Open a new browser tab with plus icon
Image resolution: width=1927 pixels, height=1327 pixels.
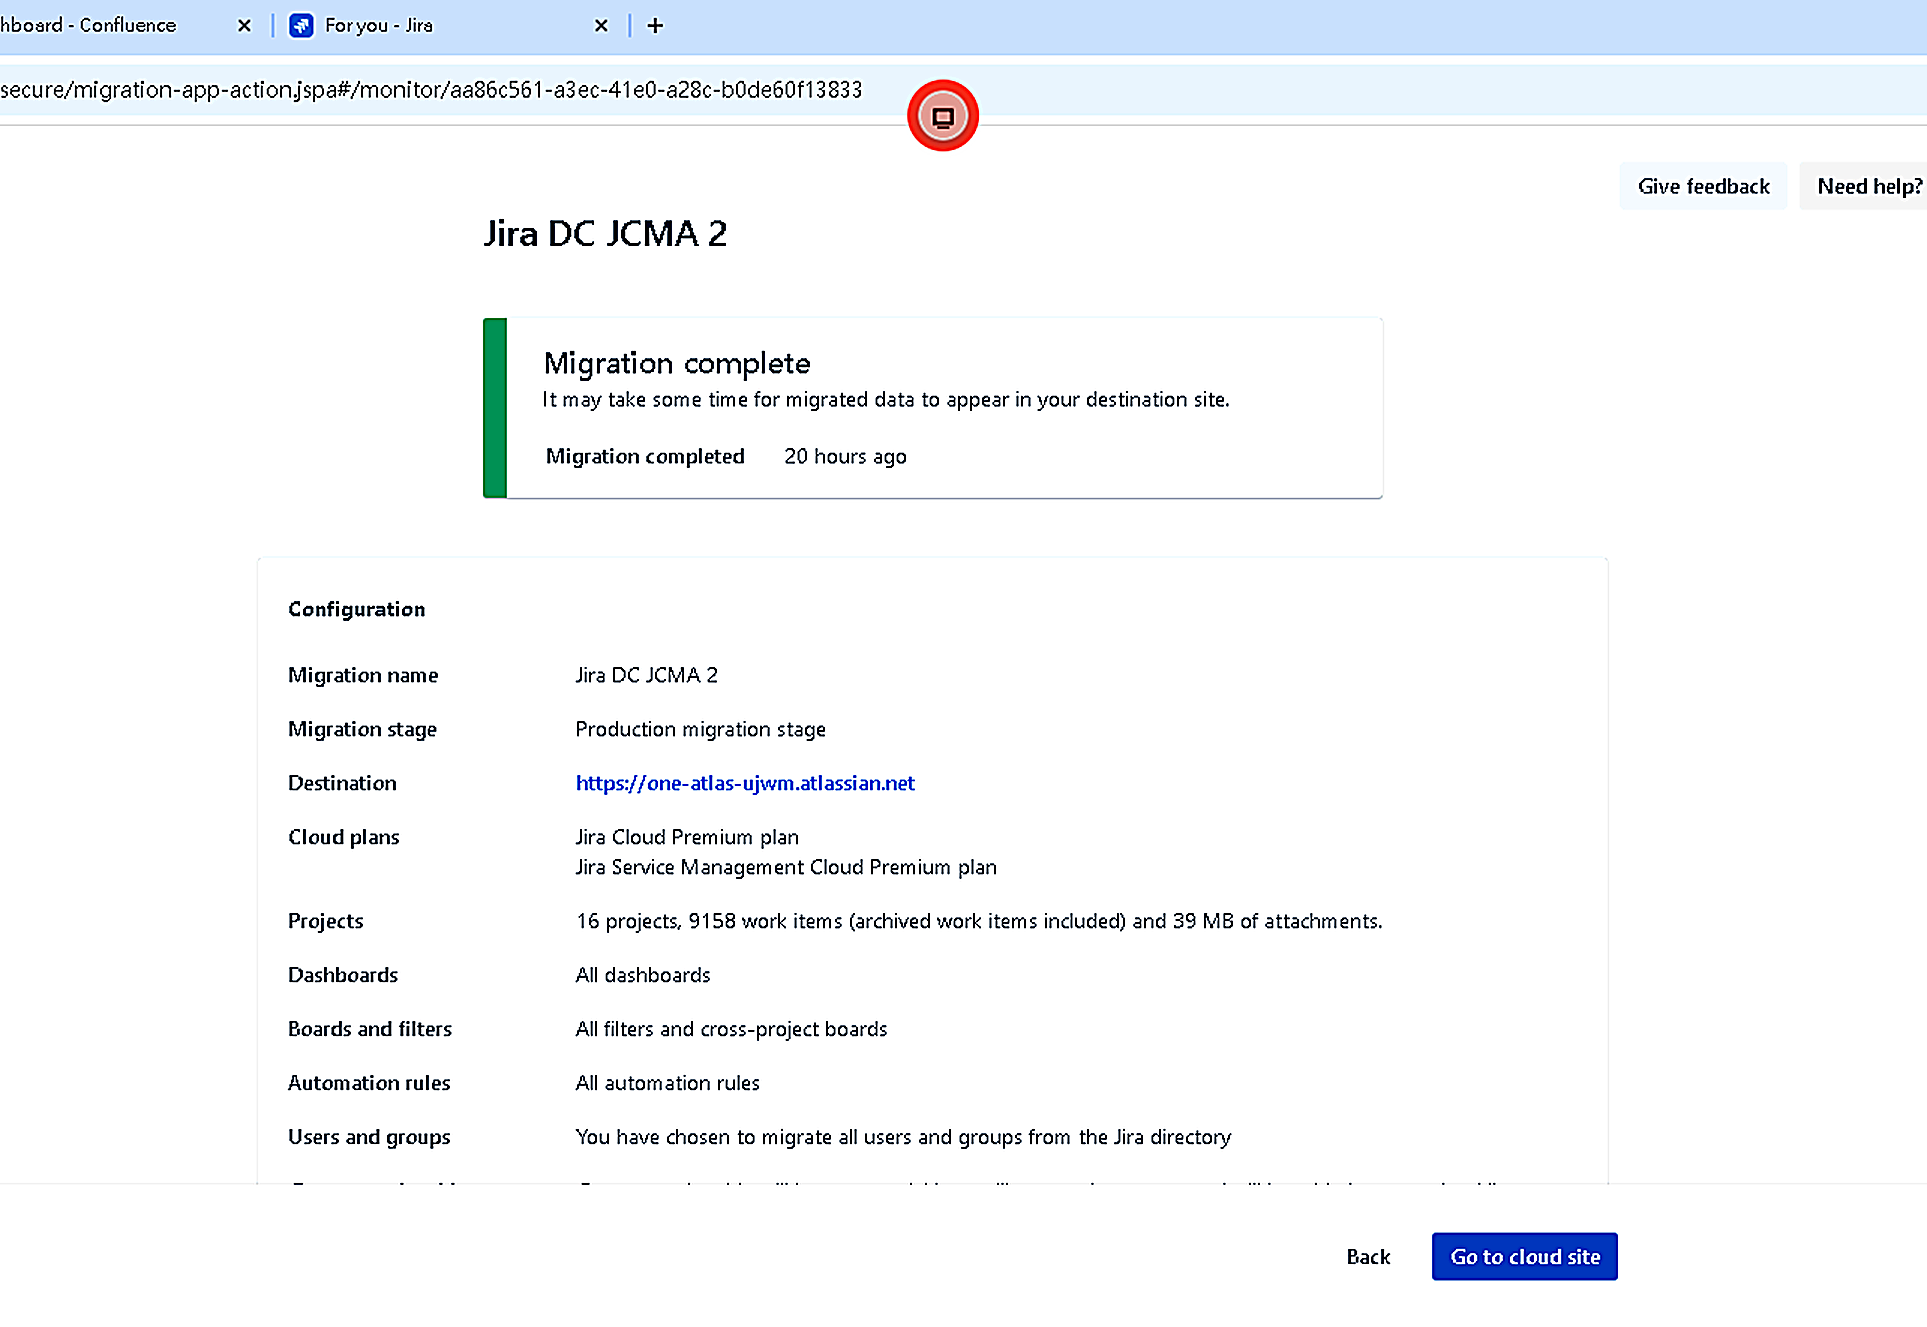coord(655,26)
